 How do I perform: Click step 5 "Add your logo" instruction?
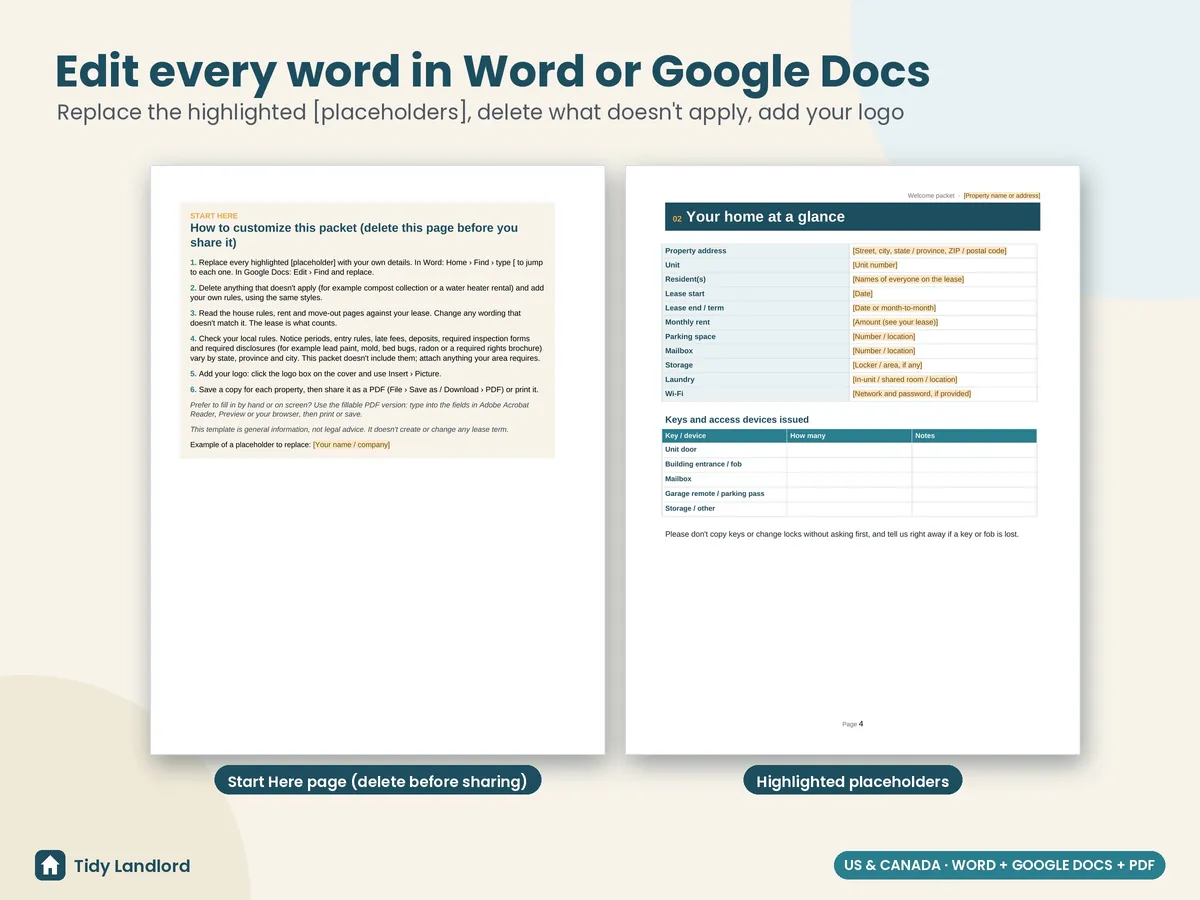315,373
